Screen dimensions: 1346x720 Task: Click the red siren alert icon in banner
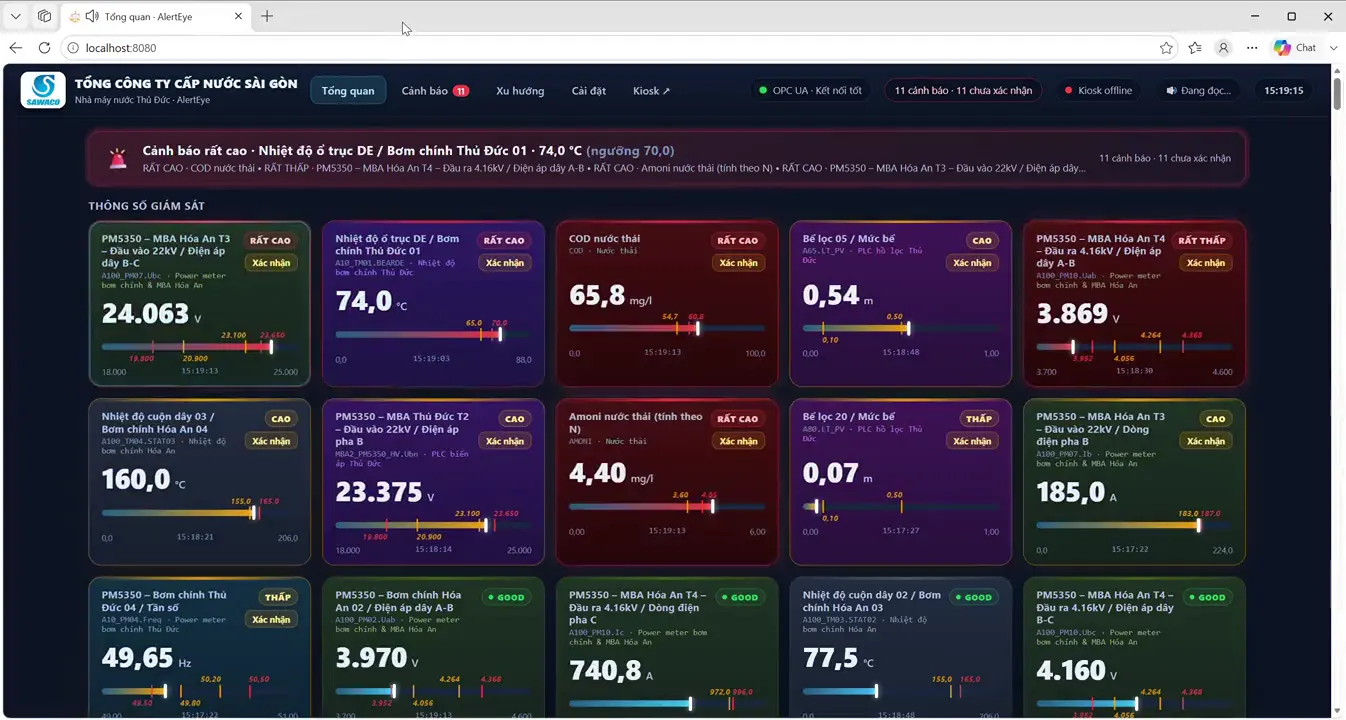[118, 159]
